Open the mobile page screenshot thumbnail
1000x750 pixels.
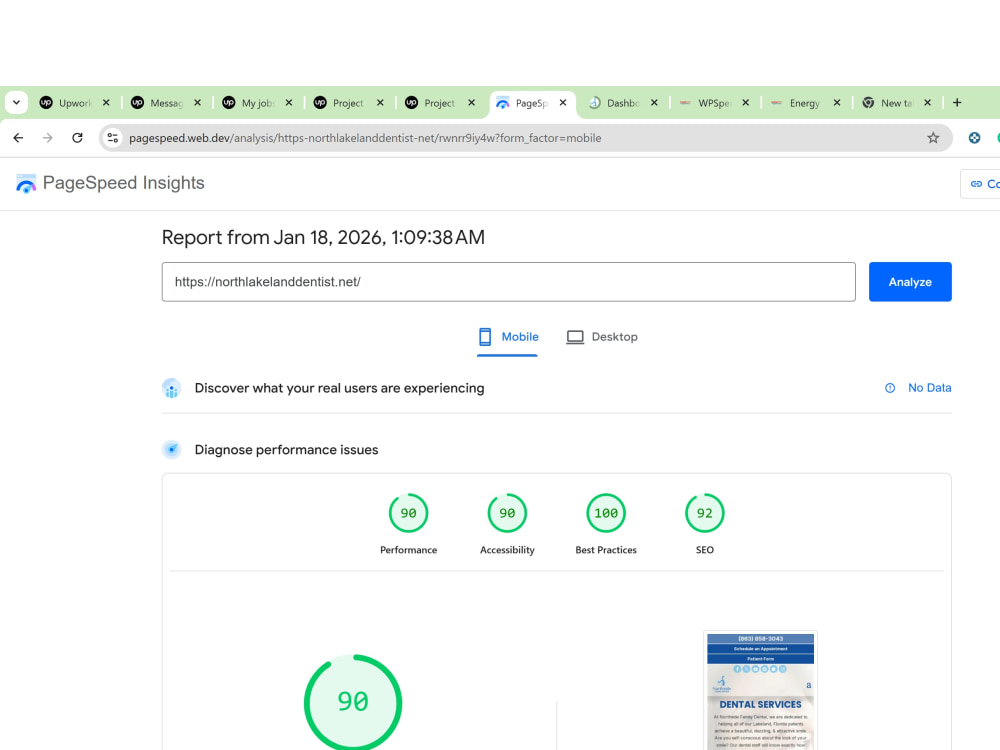(760, 691)
